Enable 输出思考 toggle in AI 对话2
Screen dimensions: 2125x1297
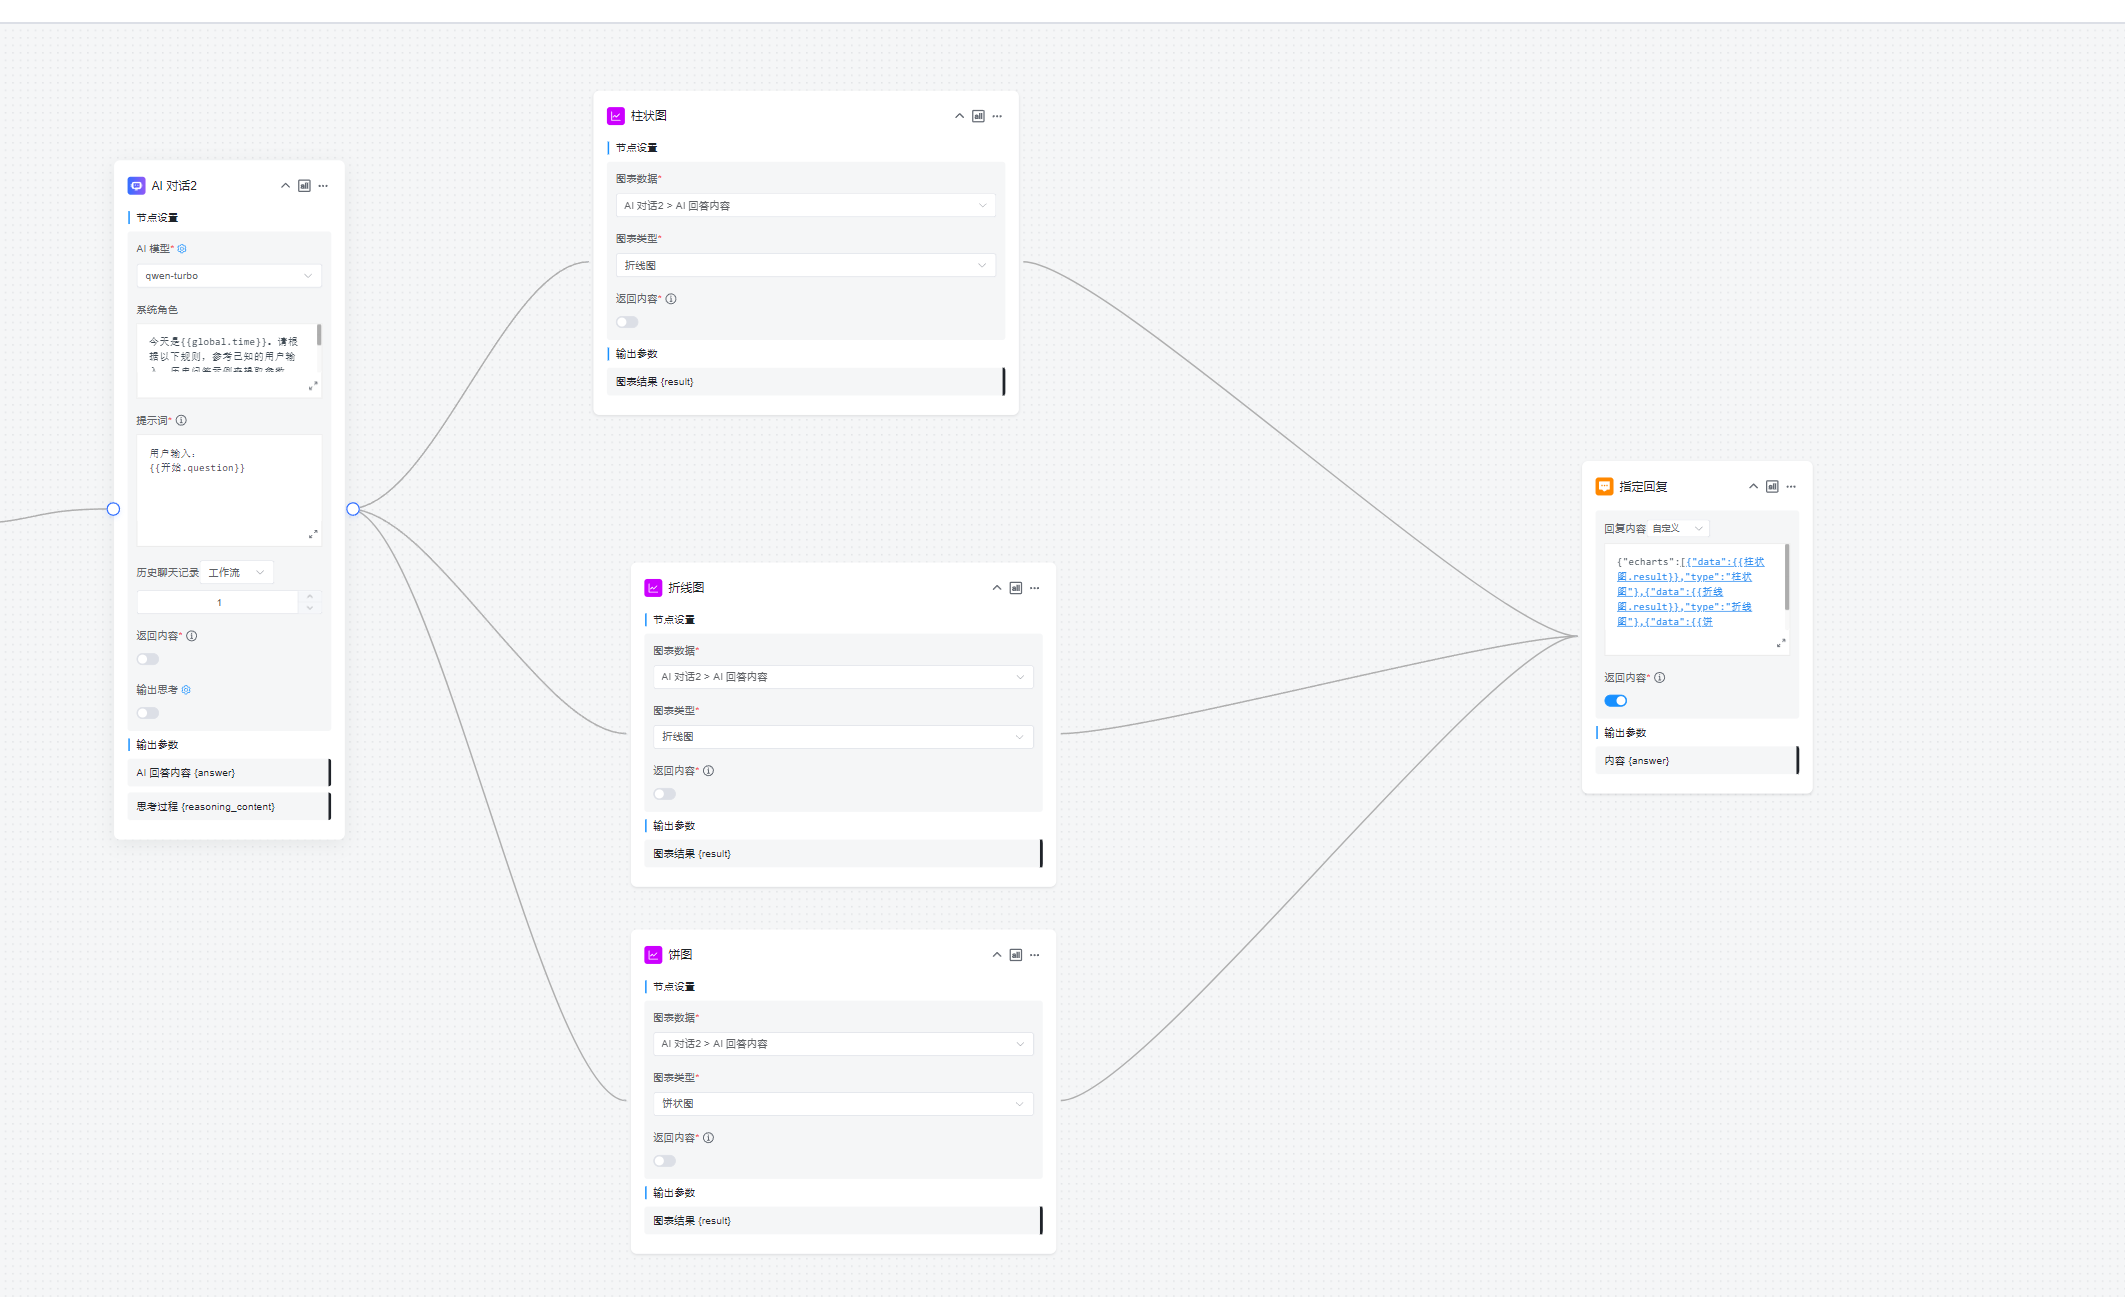coord(148,713)
